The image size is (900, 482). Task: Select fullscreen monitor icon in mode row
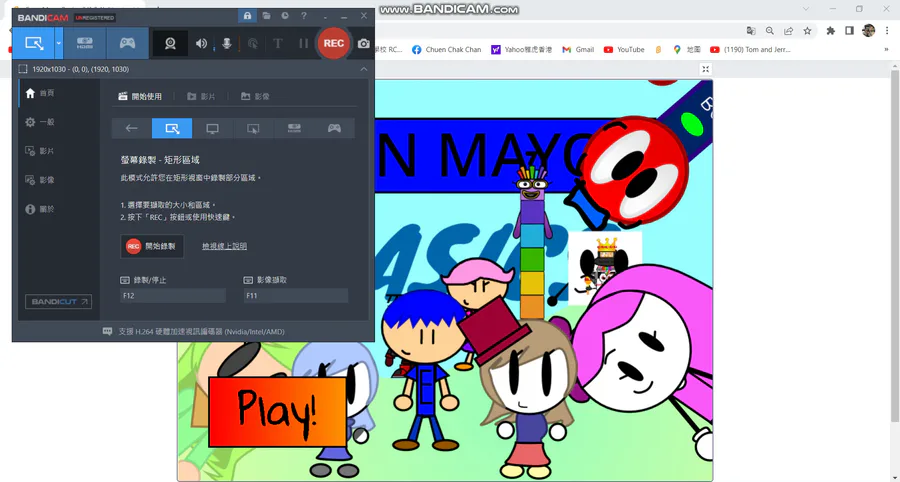tap(212, 129)
